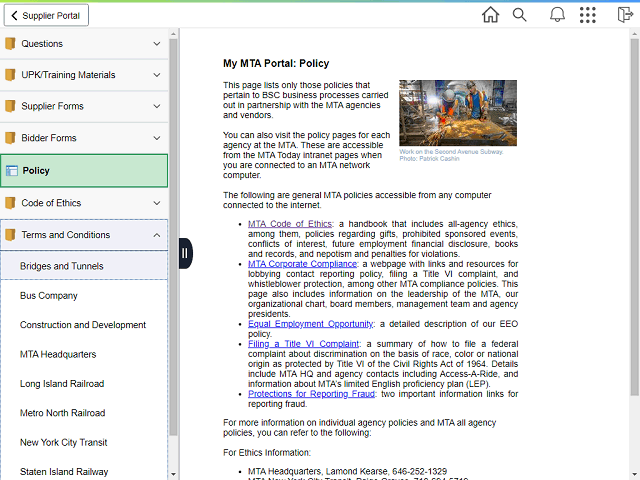The width and height of the screenshot is (640, 480).
Task: Click the Terms and Conditions folder icon
Action: tap(10, 235)
